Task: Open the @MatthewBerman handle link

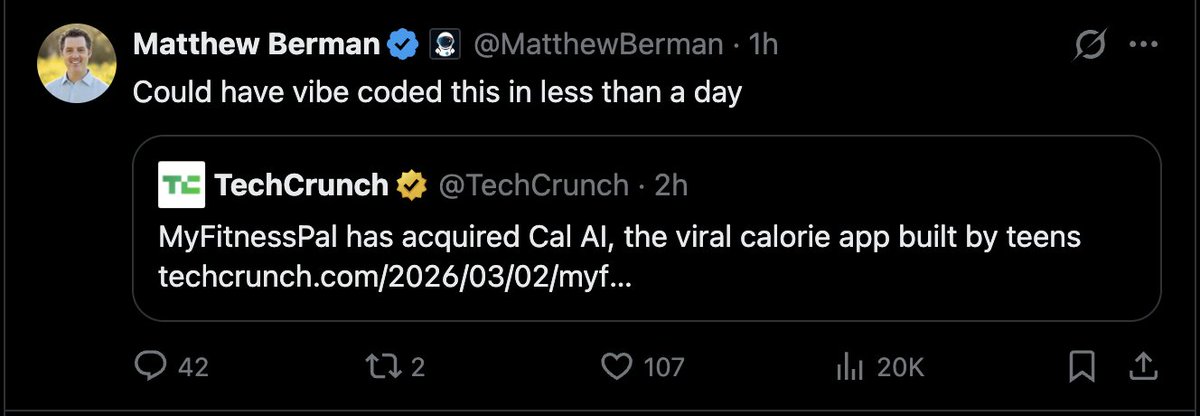Action: pyautogui.click(x=597, y=45)
